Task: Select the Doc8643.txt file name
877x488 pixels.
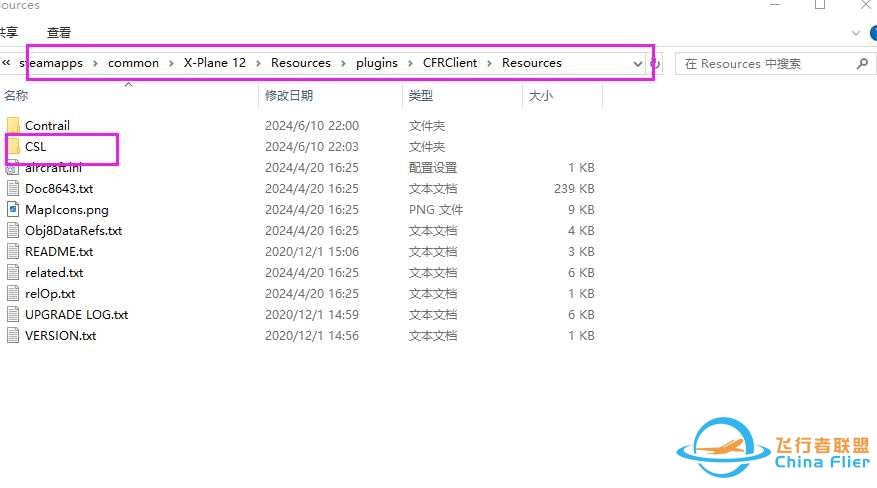Action: click(59, 188)
